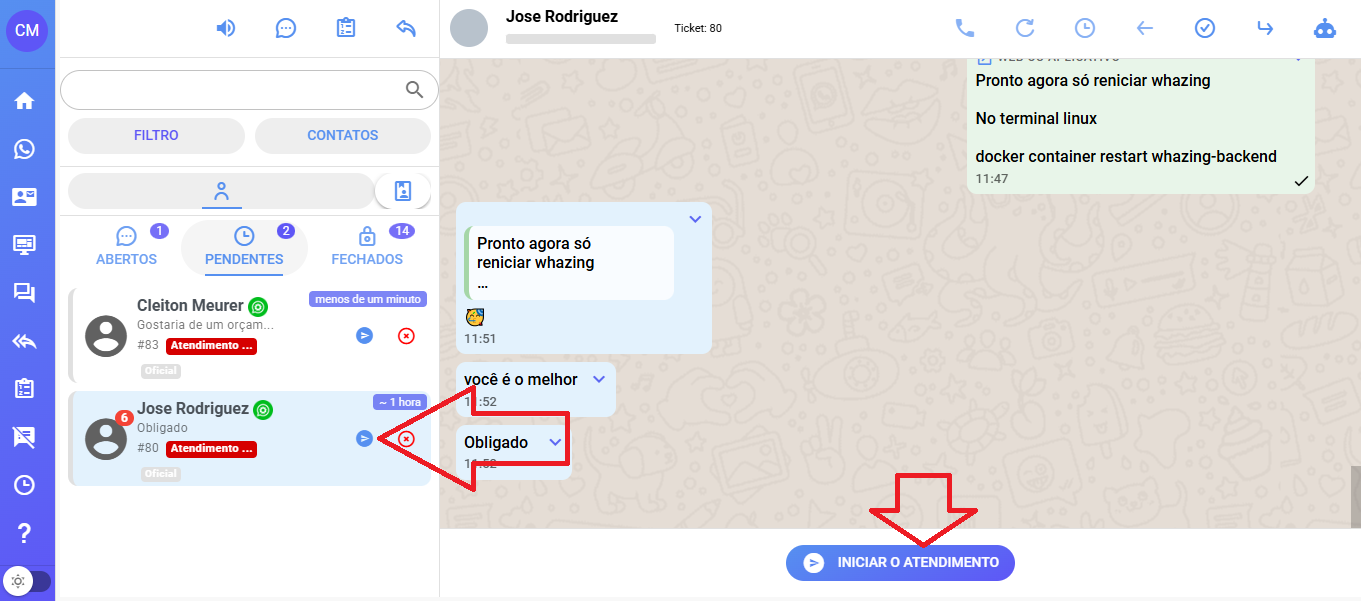1361x601 pixels.
Task: Open the WhatsApp connections sidebar icon
Action: (24, 149)
